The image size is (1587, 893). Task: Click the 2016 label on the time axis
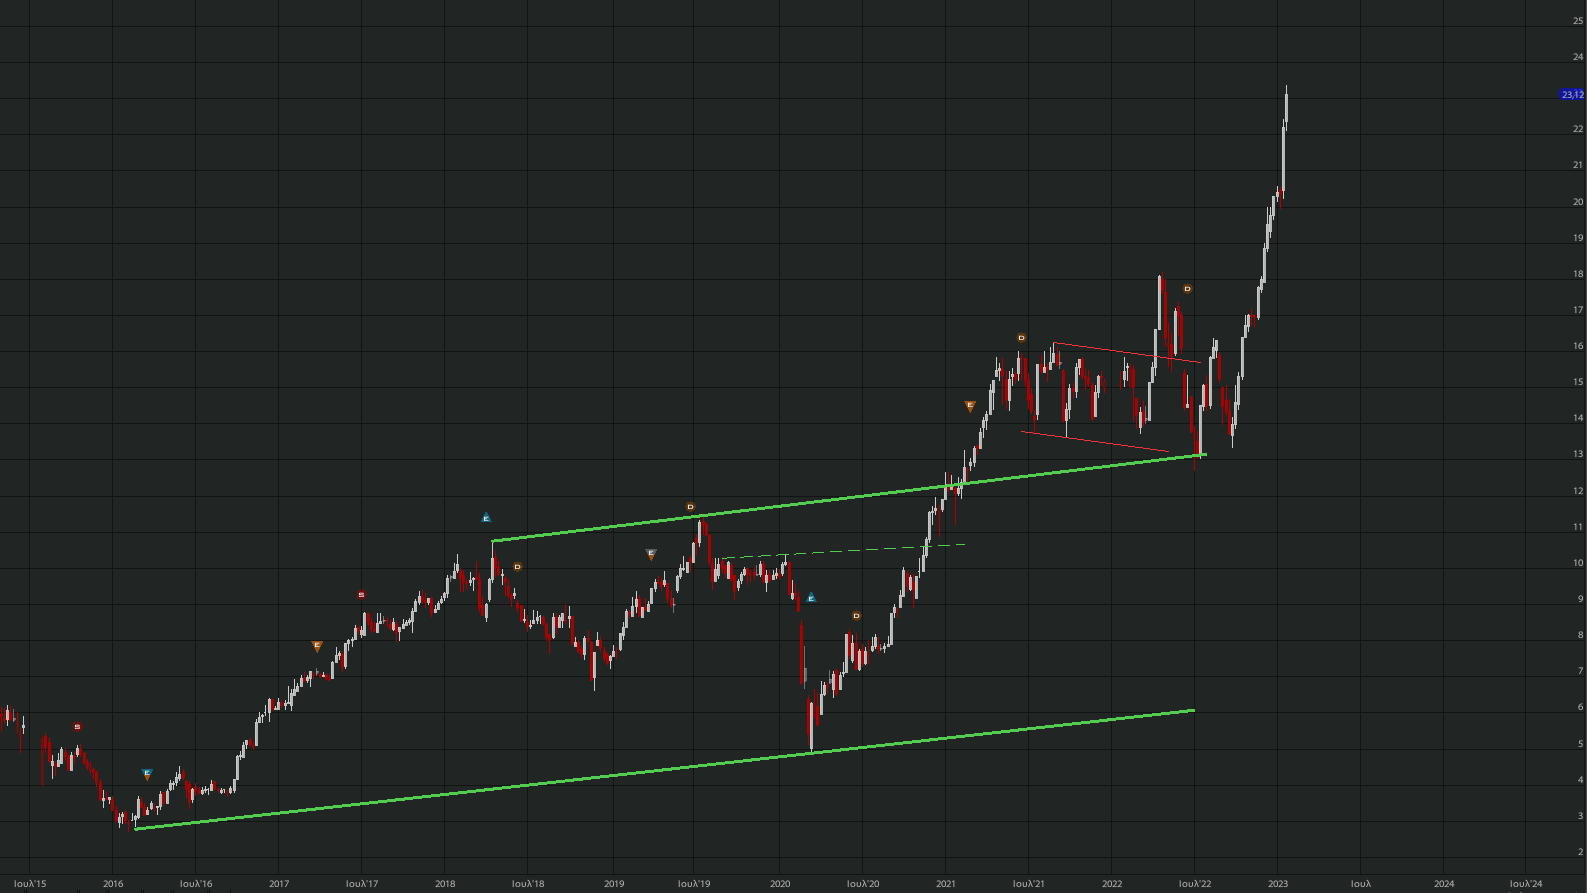(x=113, y=884)
